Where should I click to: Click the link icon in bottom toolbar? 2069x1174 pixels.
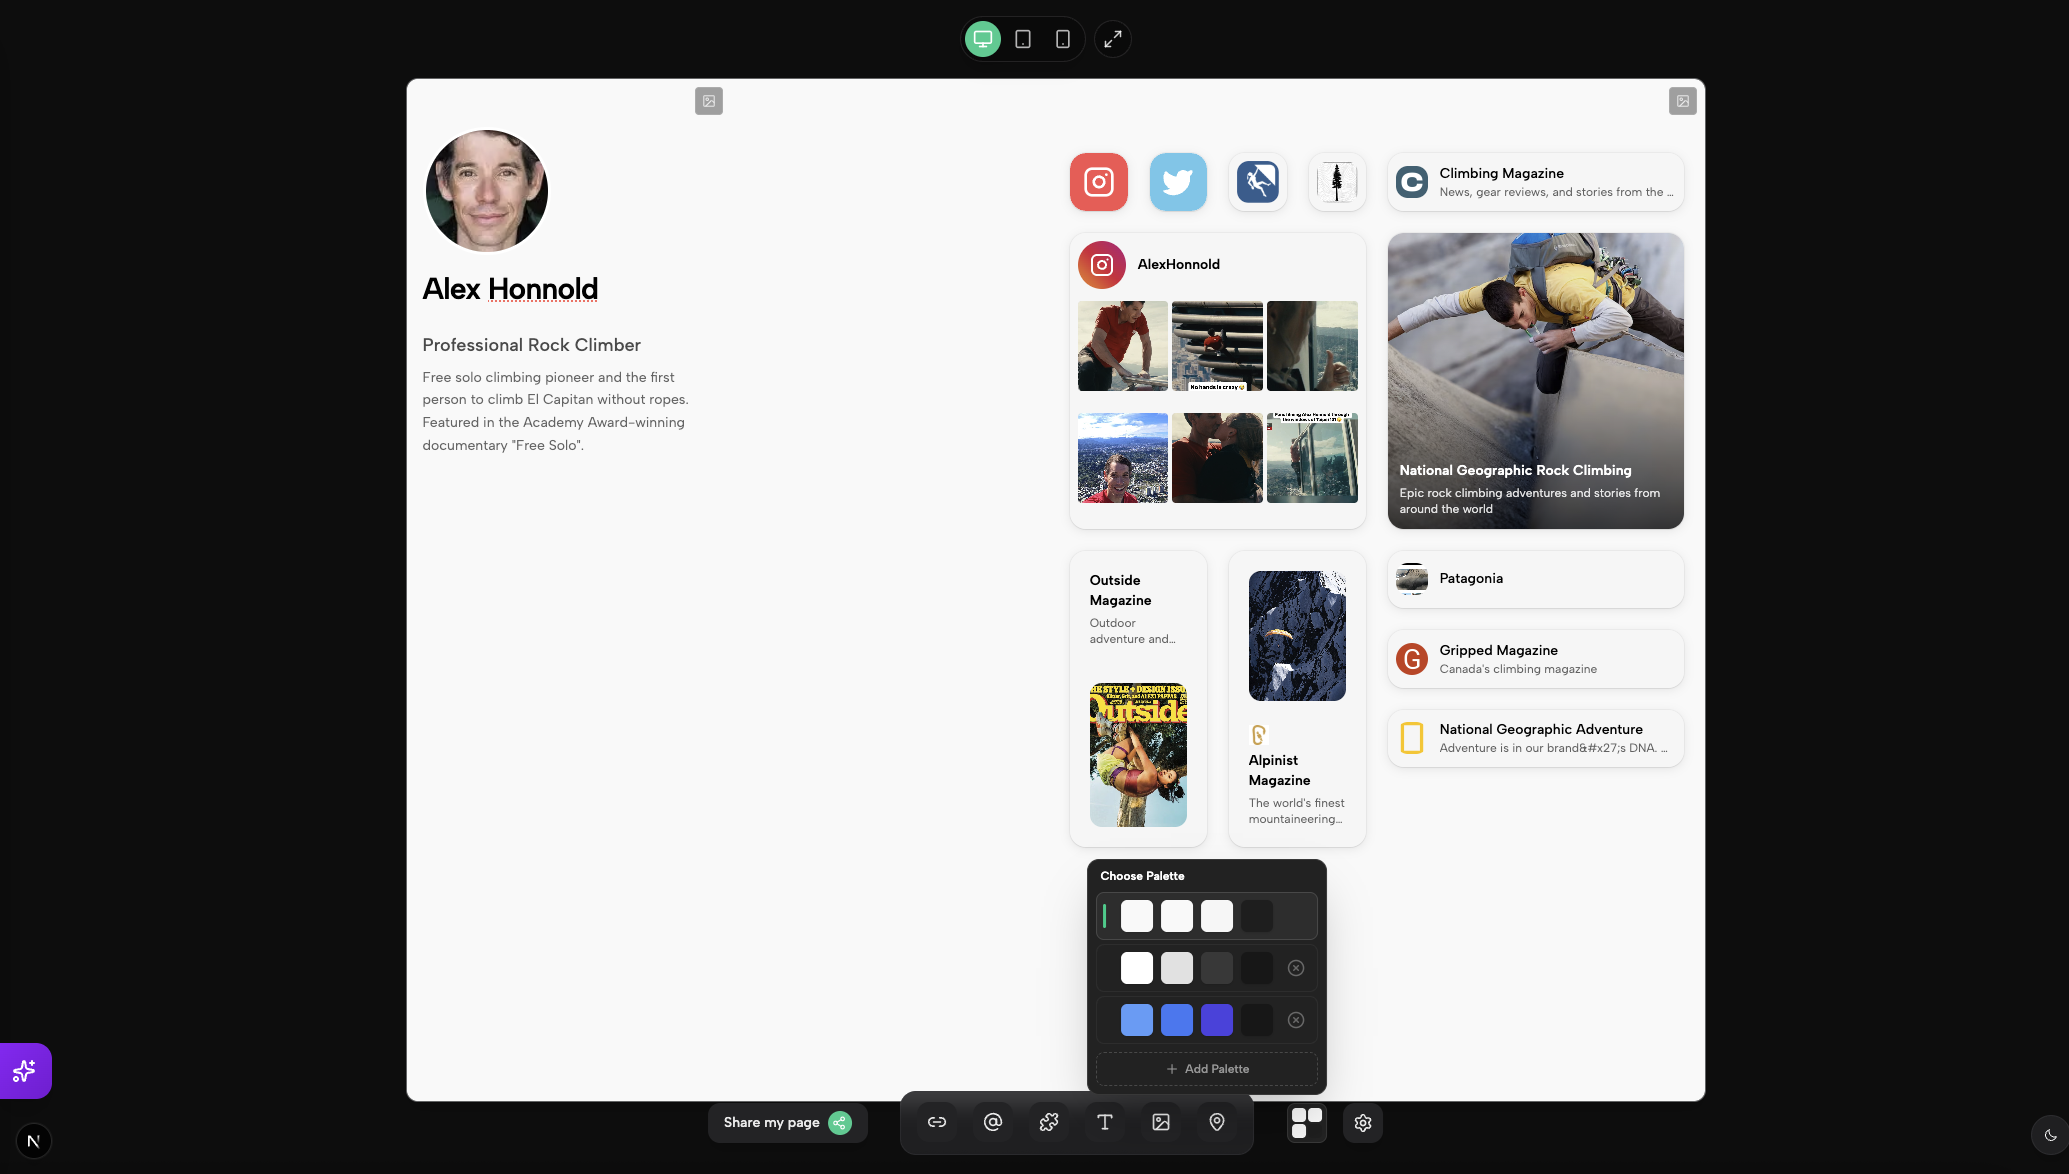(x=936, y=1122)
